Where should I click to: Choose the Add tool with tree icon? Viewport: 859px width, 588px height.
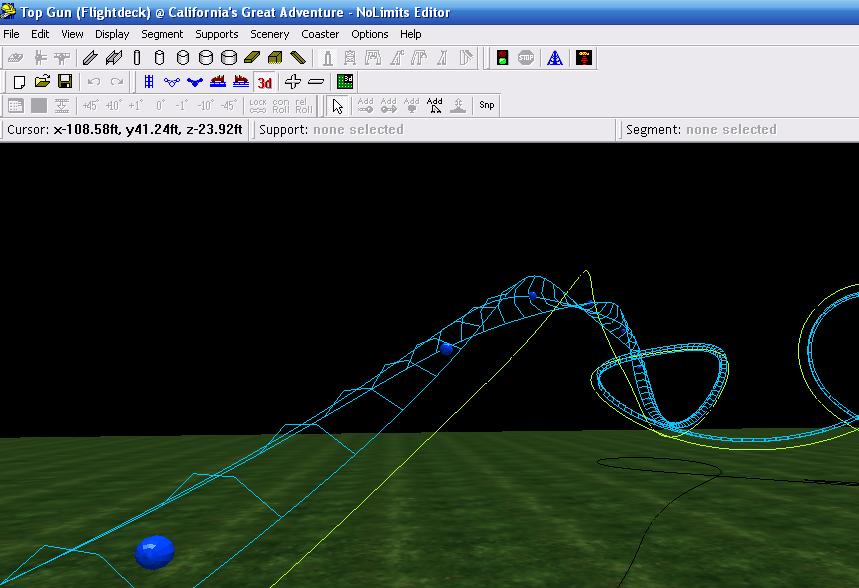click(411, 105)
